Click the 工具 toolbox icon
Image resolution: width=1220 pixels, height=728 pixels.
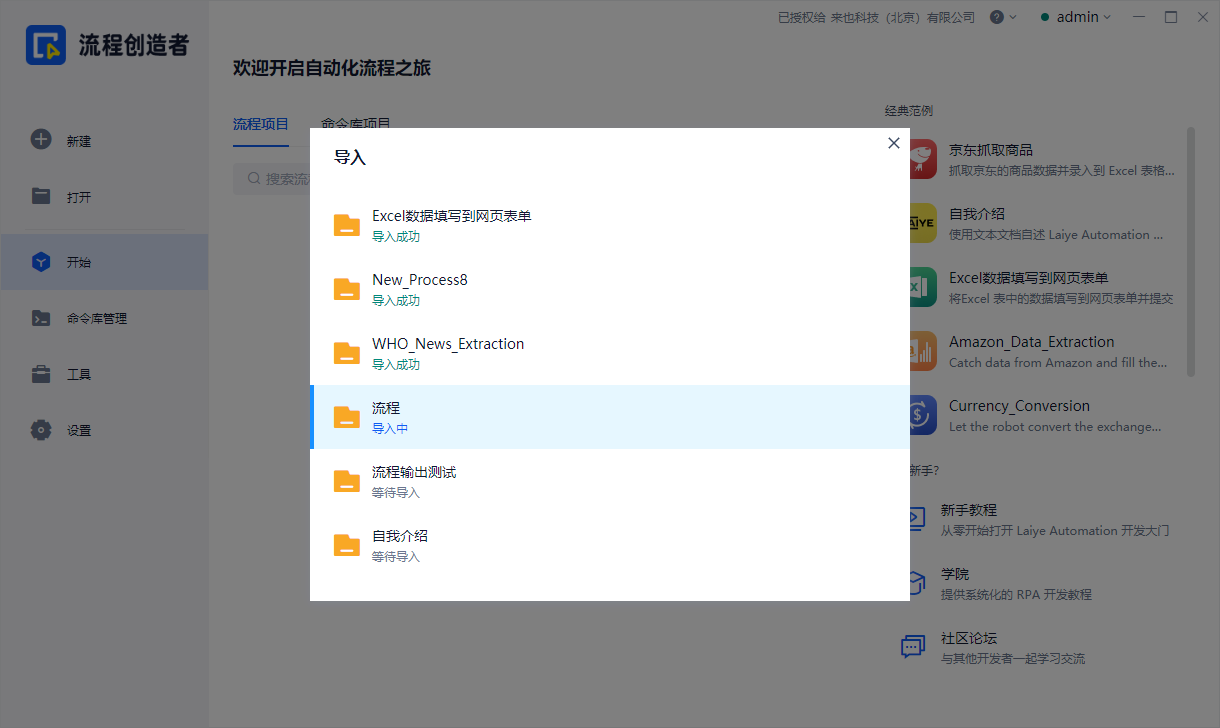(x=41, y=374)
